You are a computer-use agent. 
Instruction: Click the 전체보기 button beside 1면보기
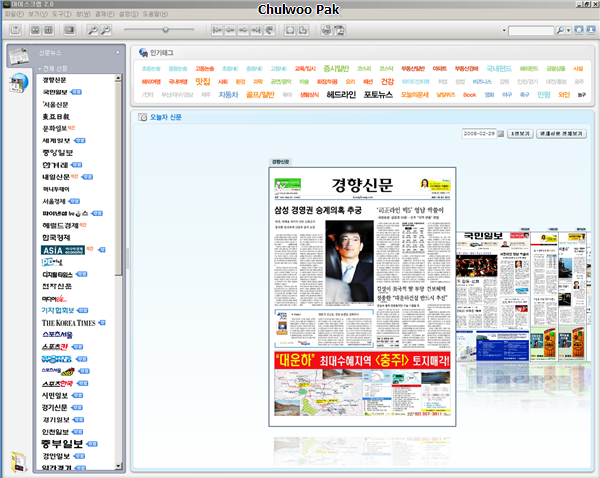point(561,134)
